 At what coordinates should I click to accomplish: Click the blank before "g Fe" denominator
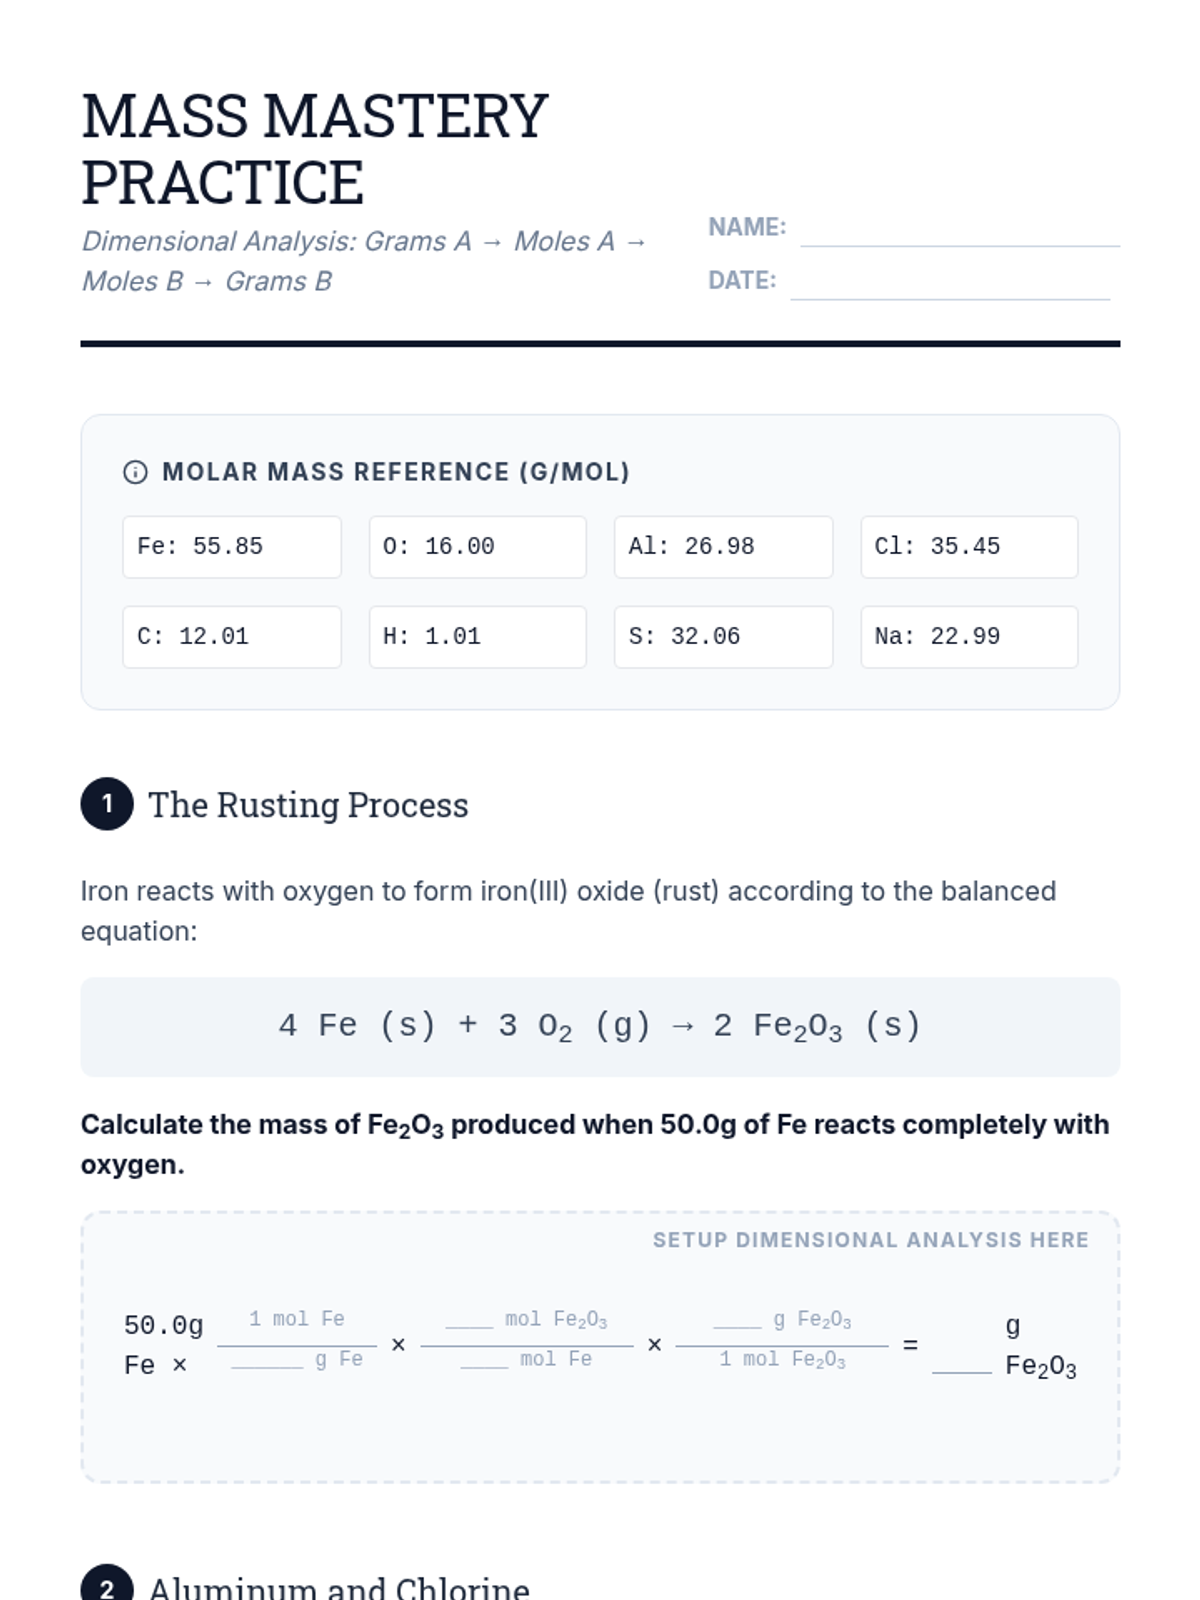click(x=267, y=1361)
